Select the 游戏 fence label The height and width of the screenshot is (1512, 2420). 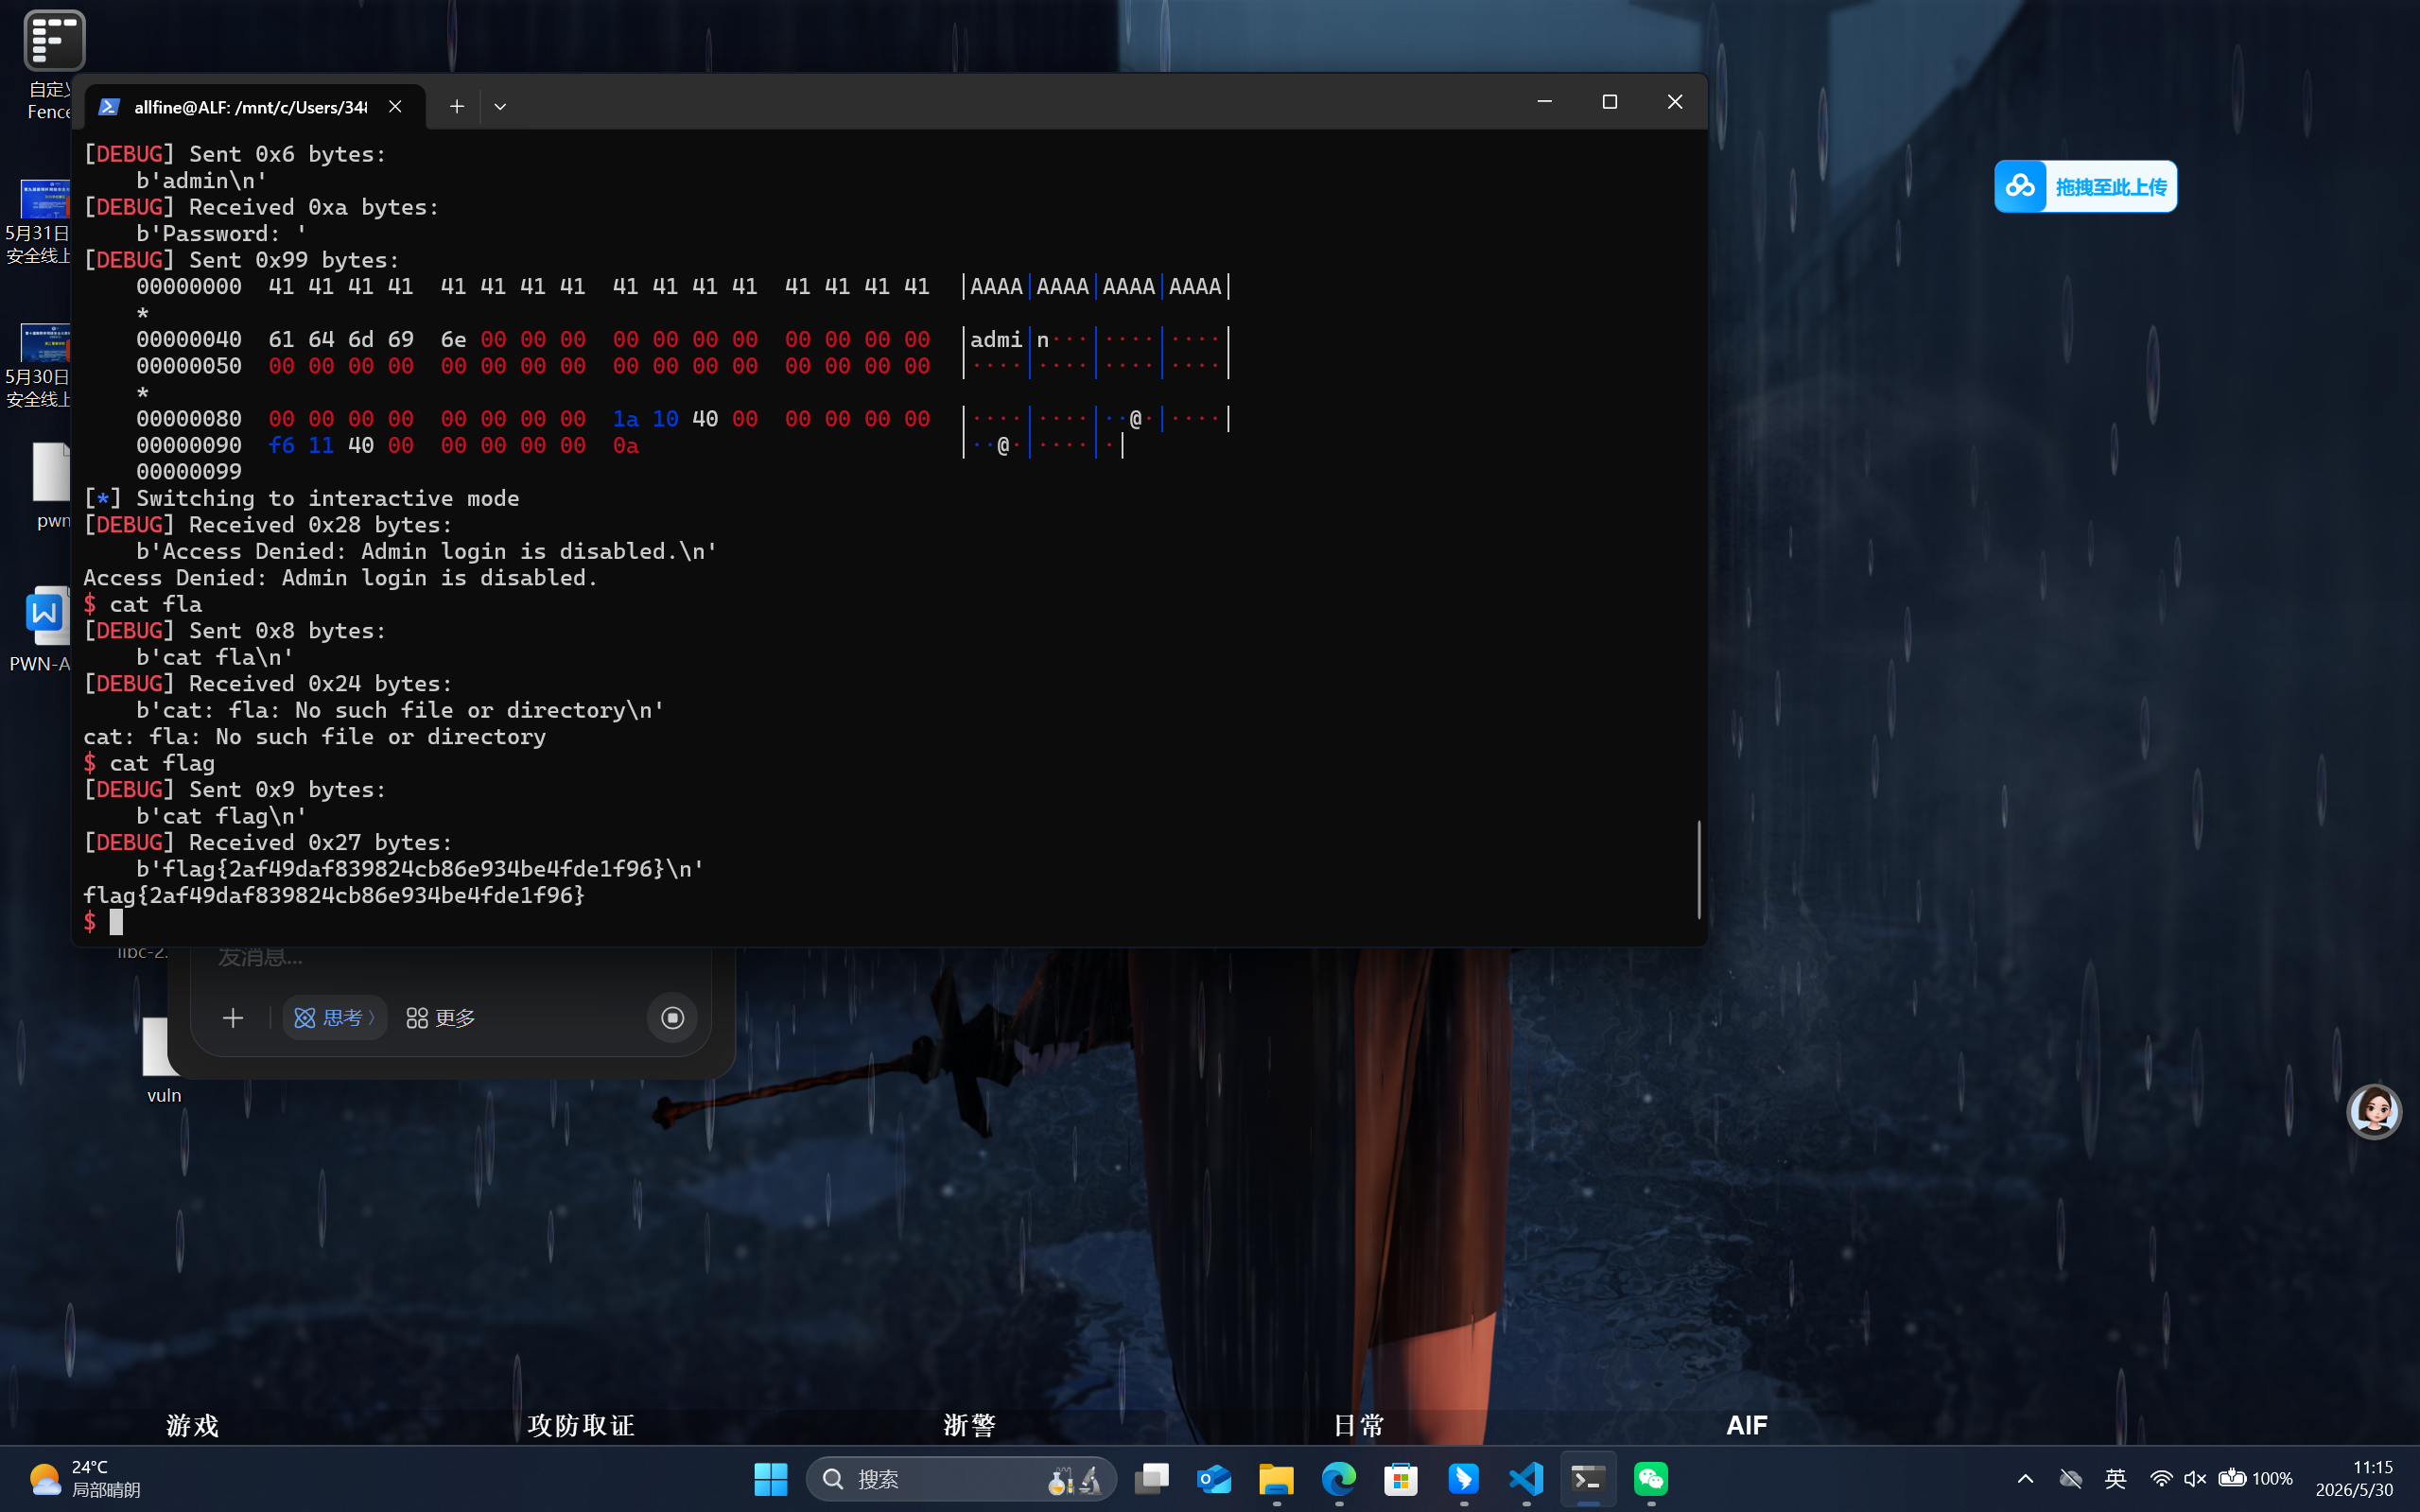tap(192, 1425)
